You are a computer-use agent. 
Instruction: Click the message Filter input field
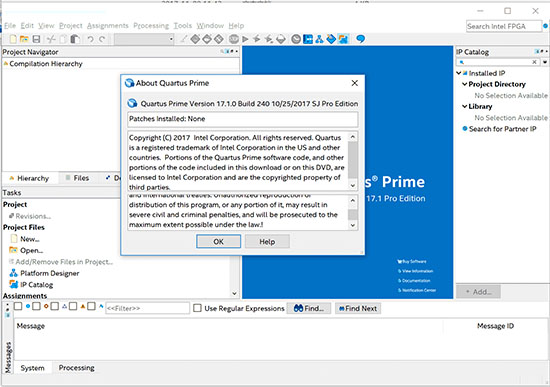147,308
